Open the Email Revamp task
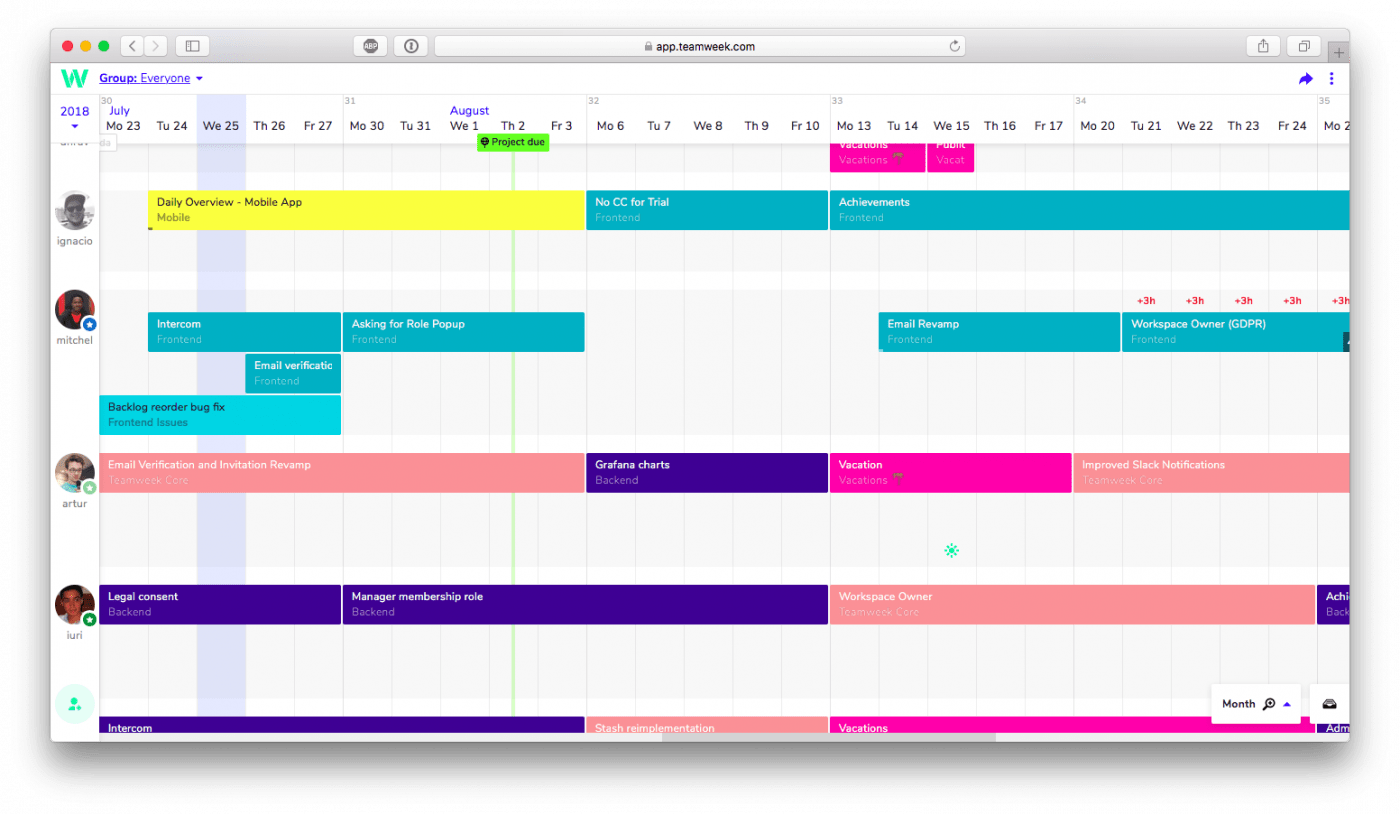This screenshot has width=1400, height=814. tap(999, 332)
